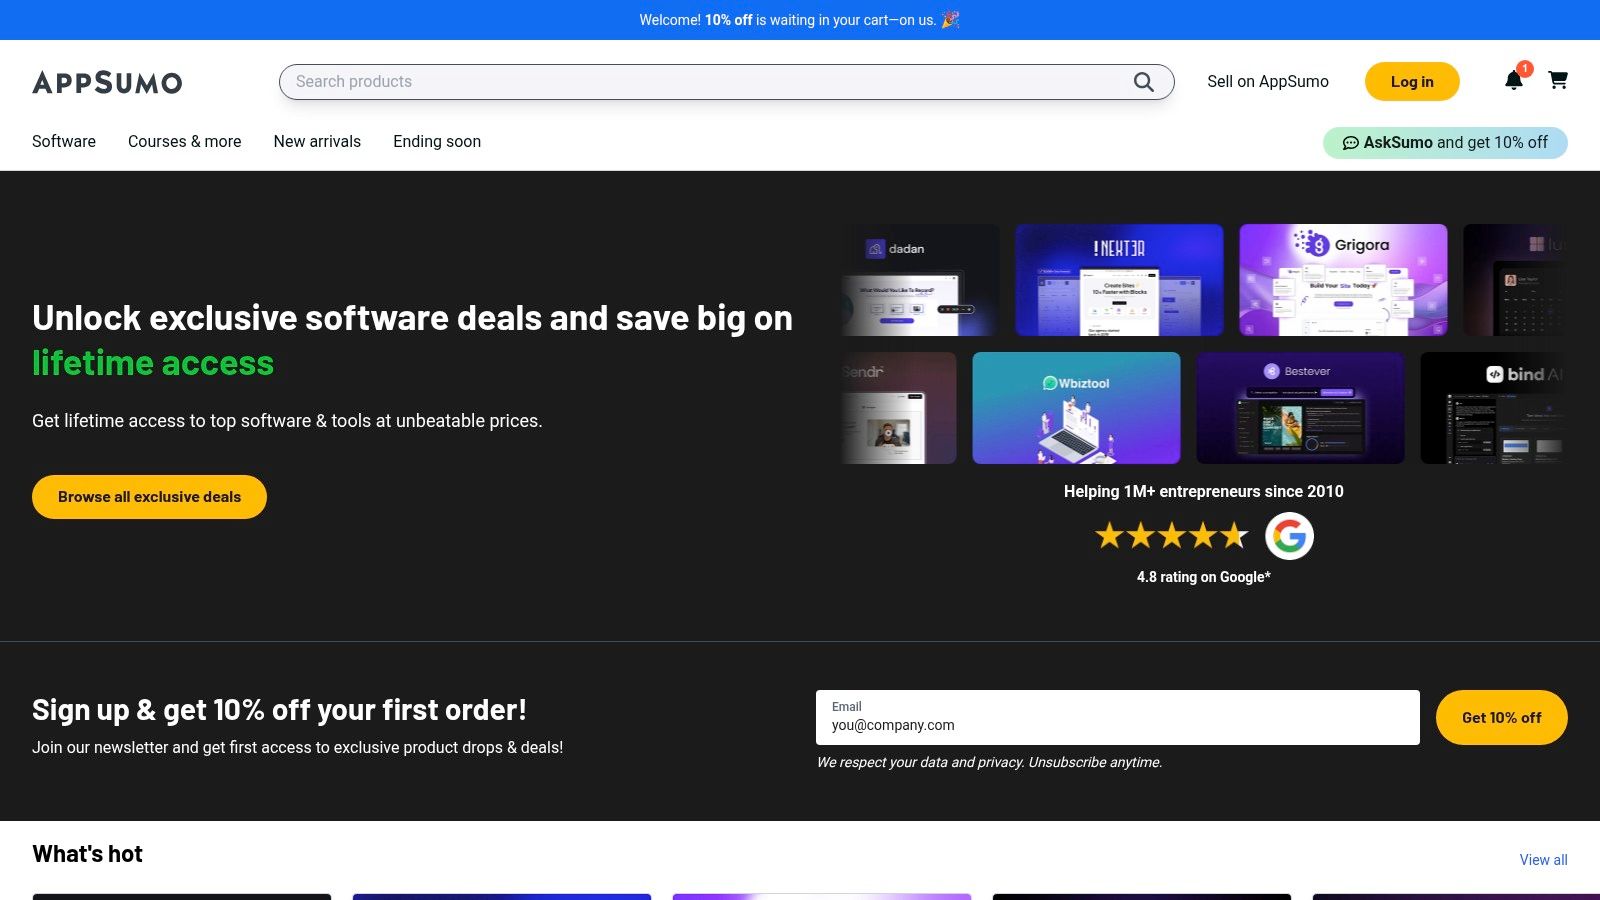
Task: Click the Log in button
Action: (x=1412, y=82)
